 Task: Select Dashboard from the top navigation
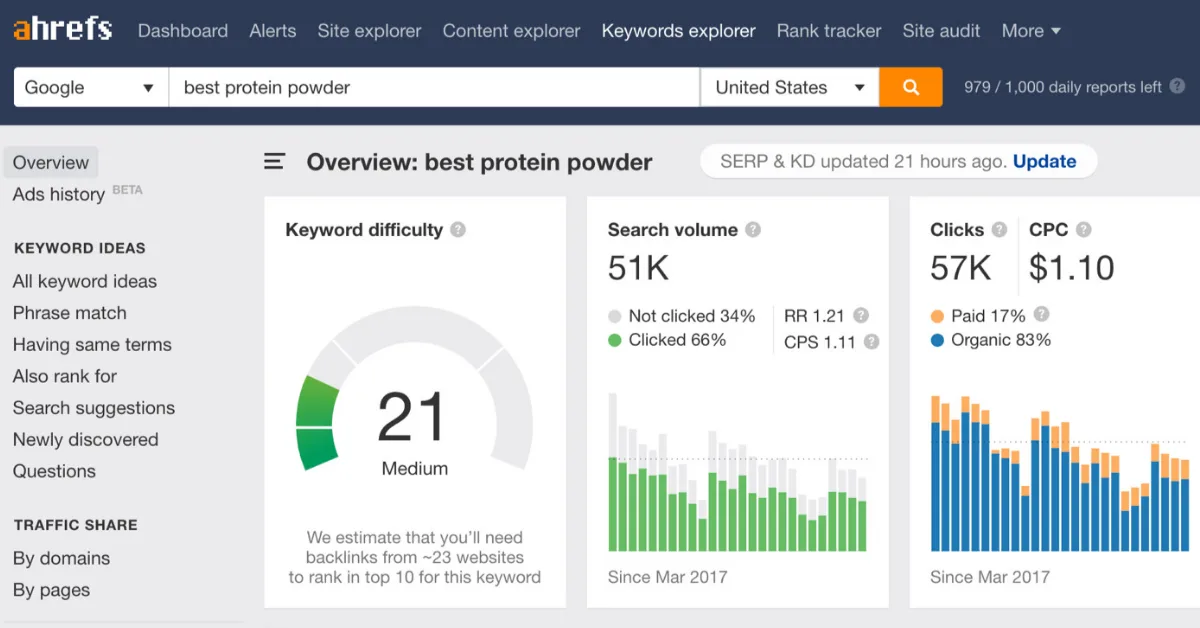182,31
